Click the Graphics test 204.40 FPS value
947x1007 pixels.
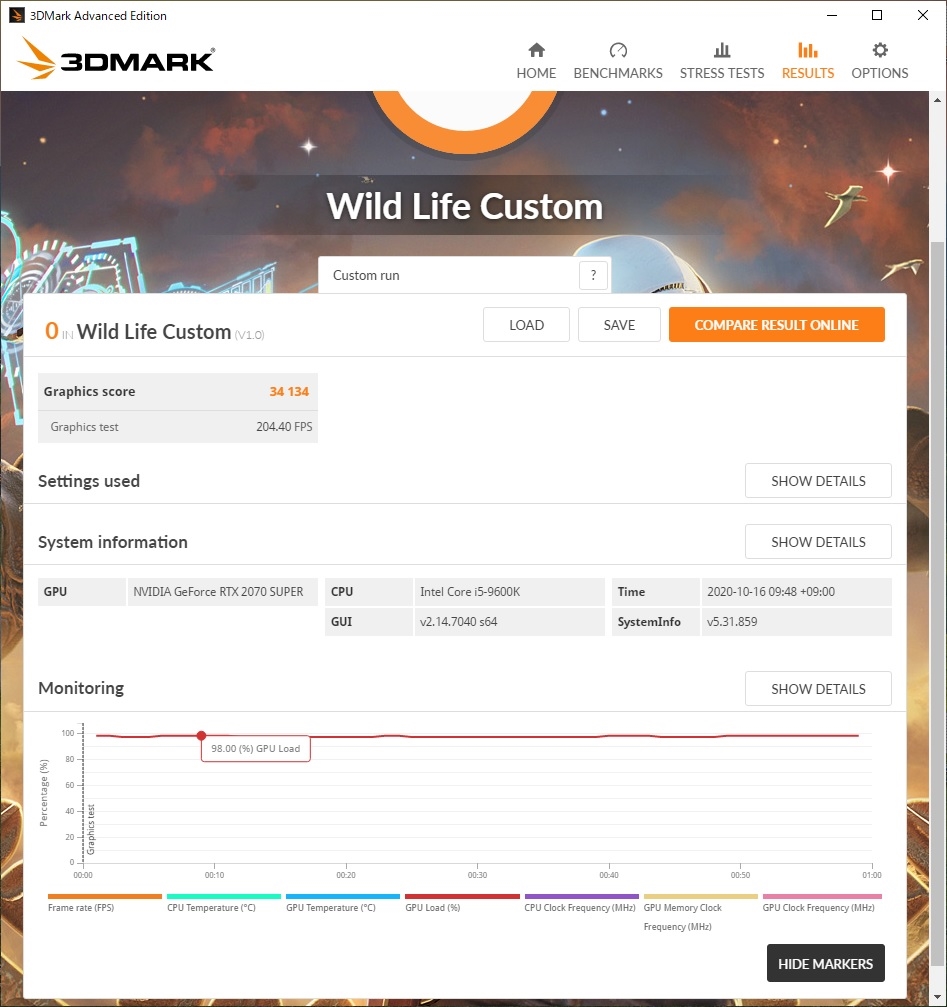click(284, 427)
